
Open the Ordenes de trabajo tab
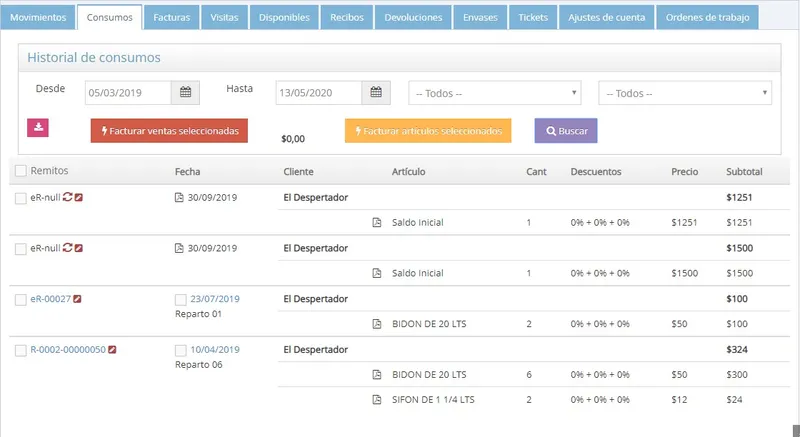(x=707, y=17)
